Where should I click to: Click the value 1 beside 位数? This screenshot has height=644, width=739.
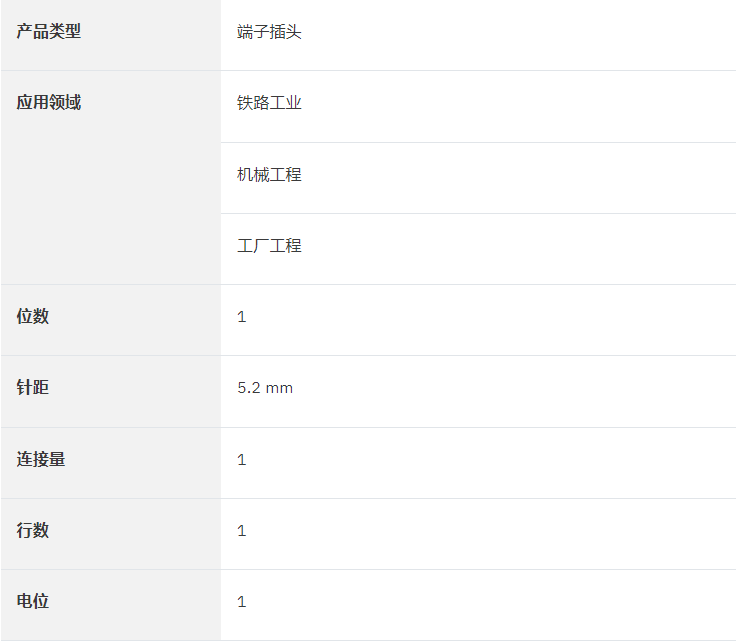pyautogui.click(x=242, y=317)
